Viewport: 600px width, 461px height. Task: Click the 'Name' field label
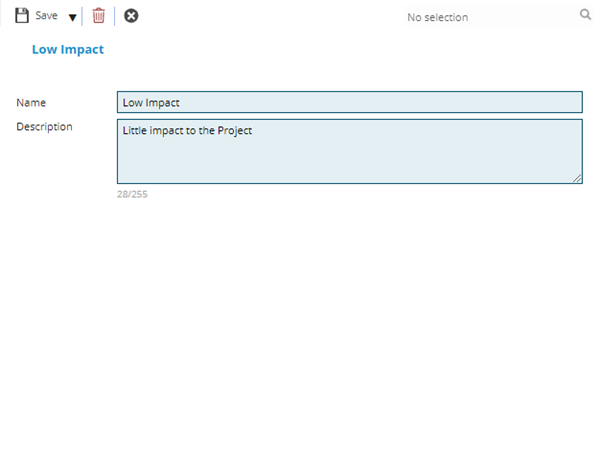point(31,102)
